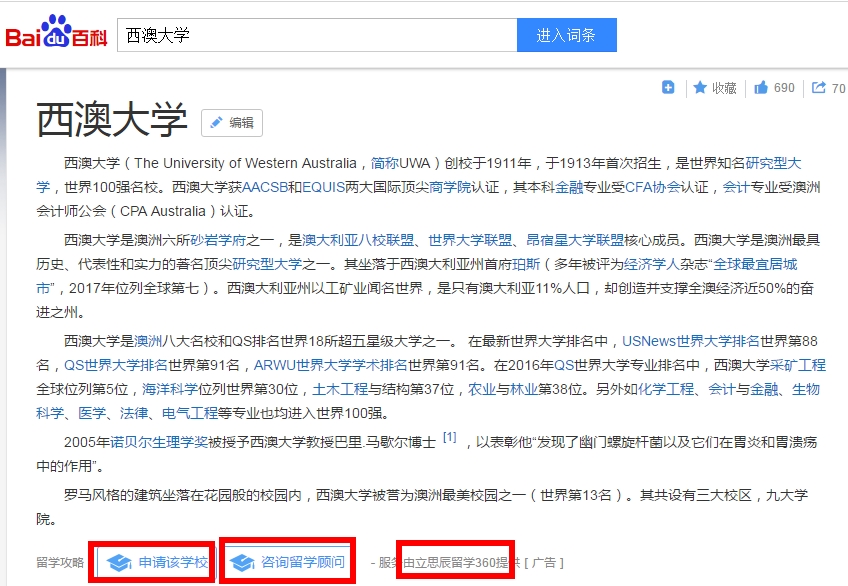Image resolution: width=848 pixels, height=586 pixels.
Task: Open the CFA协会 link
Action: click(652, 187)
